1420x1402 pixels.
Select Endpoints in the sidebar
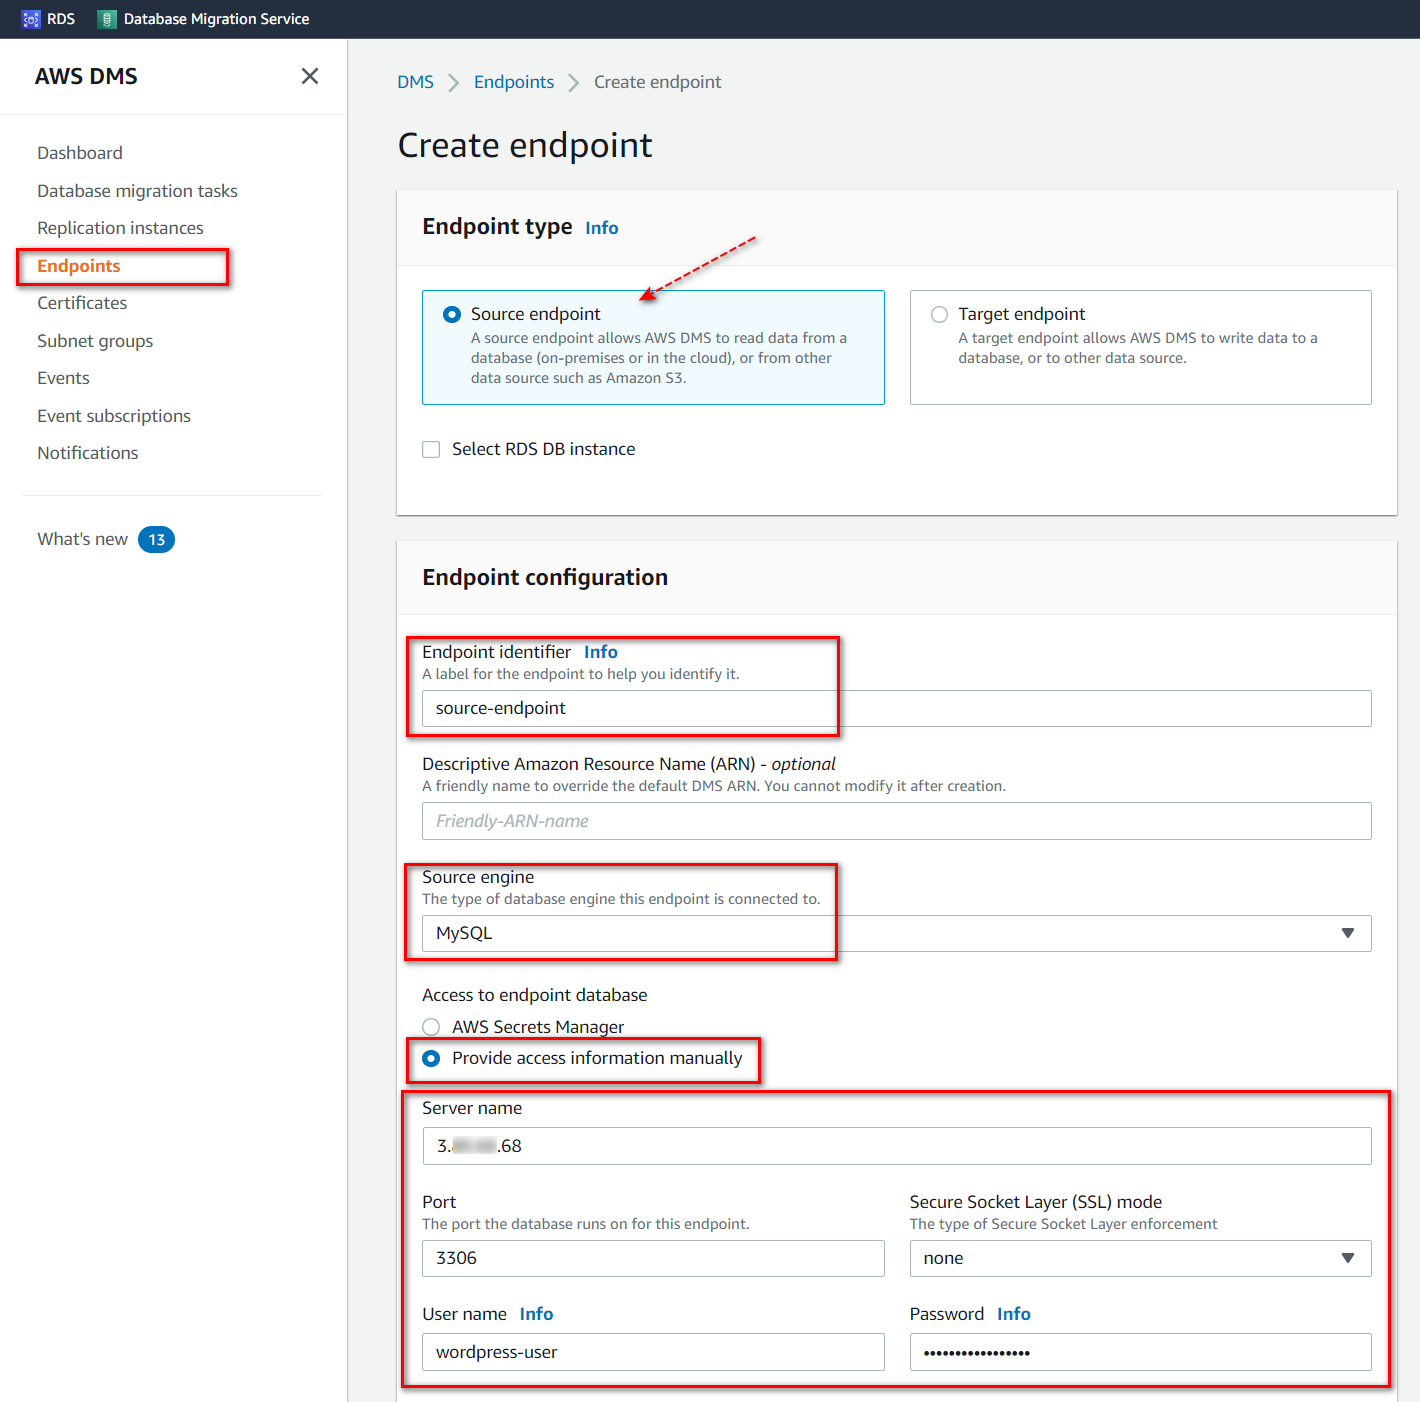tap(79, 266)
